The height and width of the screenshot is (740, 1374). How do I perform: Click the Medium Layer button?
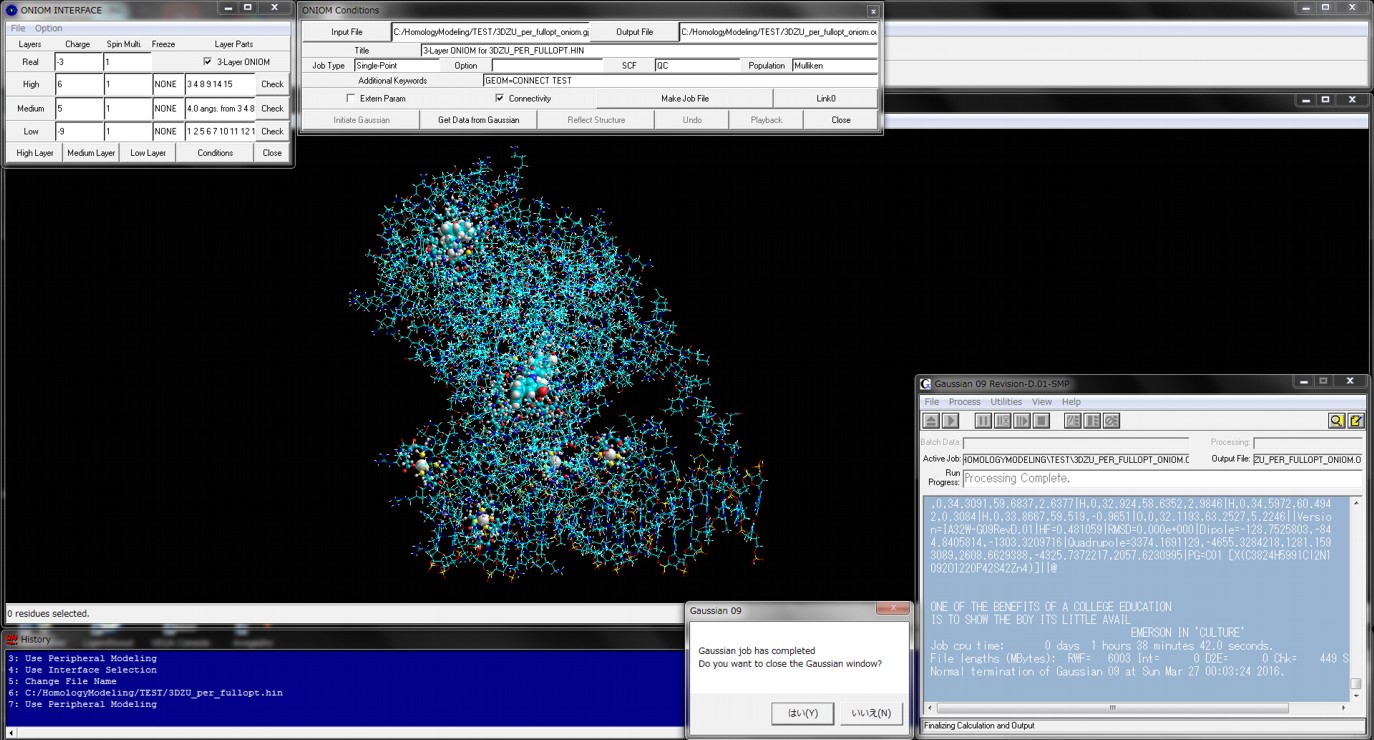(91, 153)
